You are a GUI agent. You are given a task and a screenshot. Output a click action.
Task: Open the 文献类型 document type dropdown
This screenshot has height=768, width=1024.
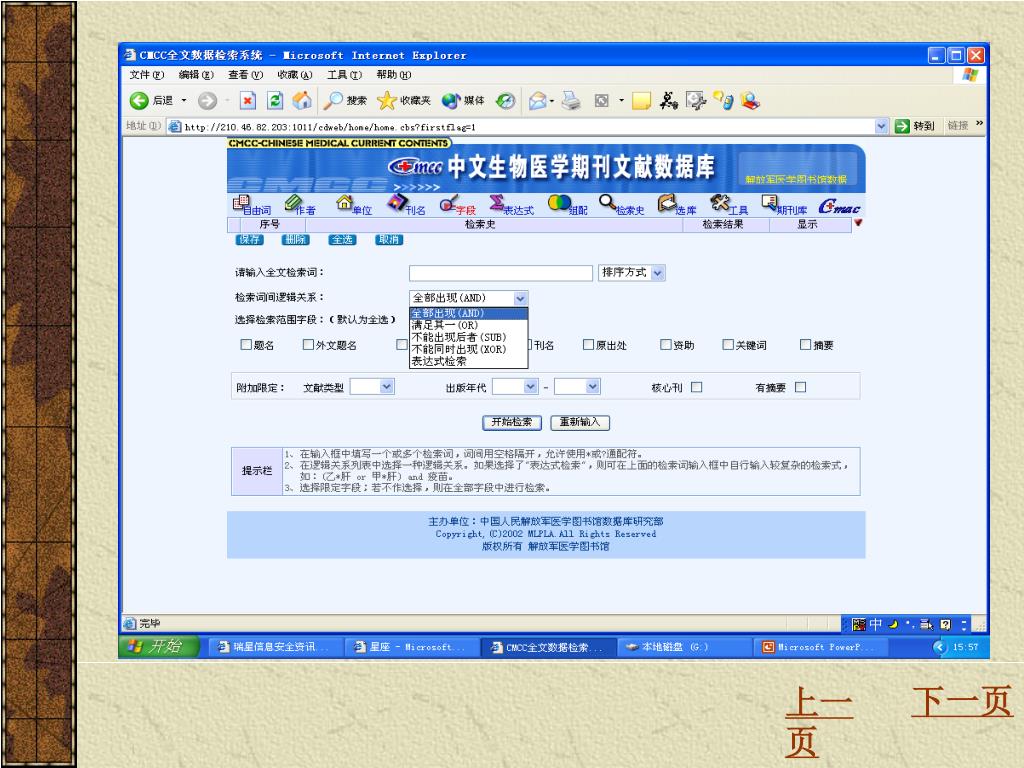pyautogui.click(x=372, y=387)
